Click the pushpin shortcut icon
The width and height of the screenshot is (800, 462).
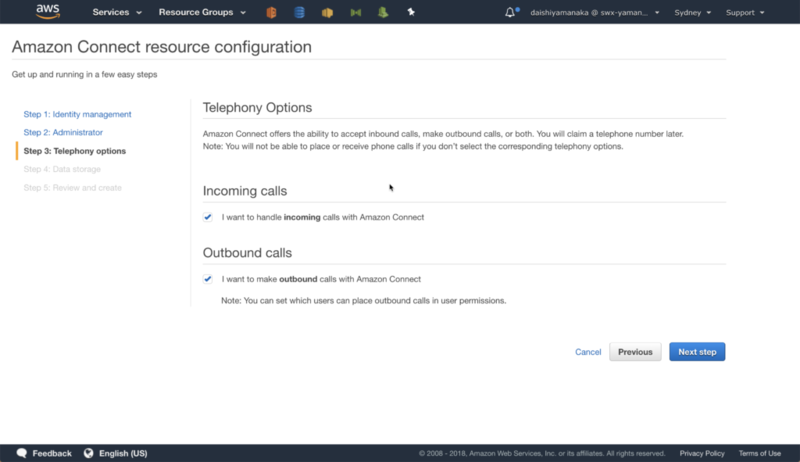[x=411, y=12]
